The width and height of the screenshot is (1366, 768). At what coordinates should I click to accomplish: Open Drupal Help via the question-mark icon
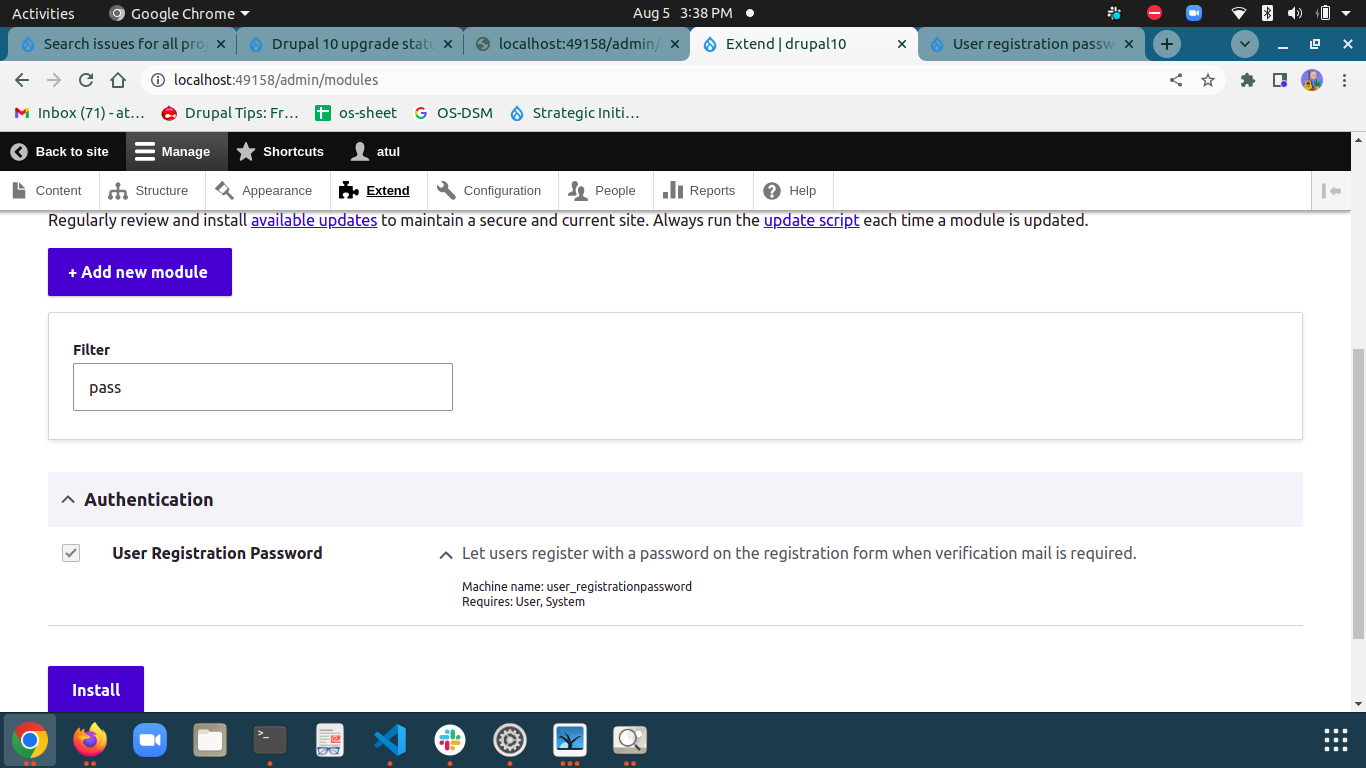769,190
